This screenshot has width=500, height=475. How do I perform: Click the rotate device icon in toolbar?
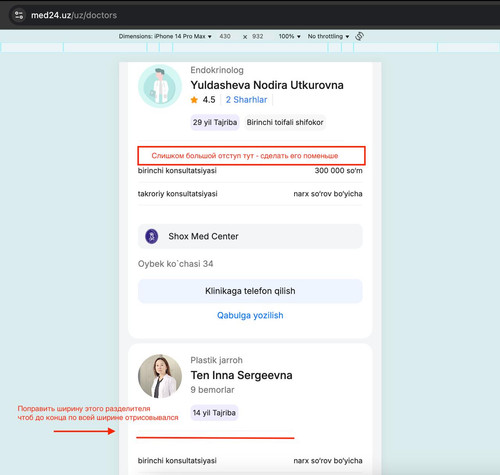pos(359,36)
